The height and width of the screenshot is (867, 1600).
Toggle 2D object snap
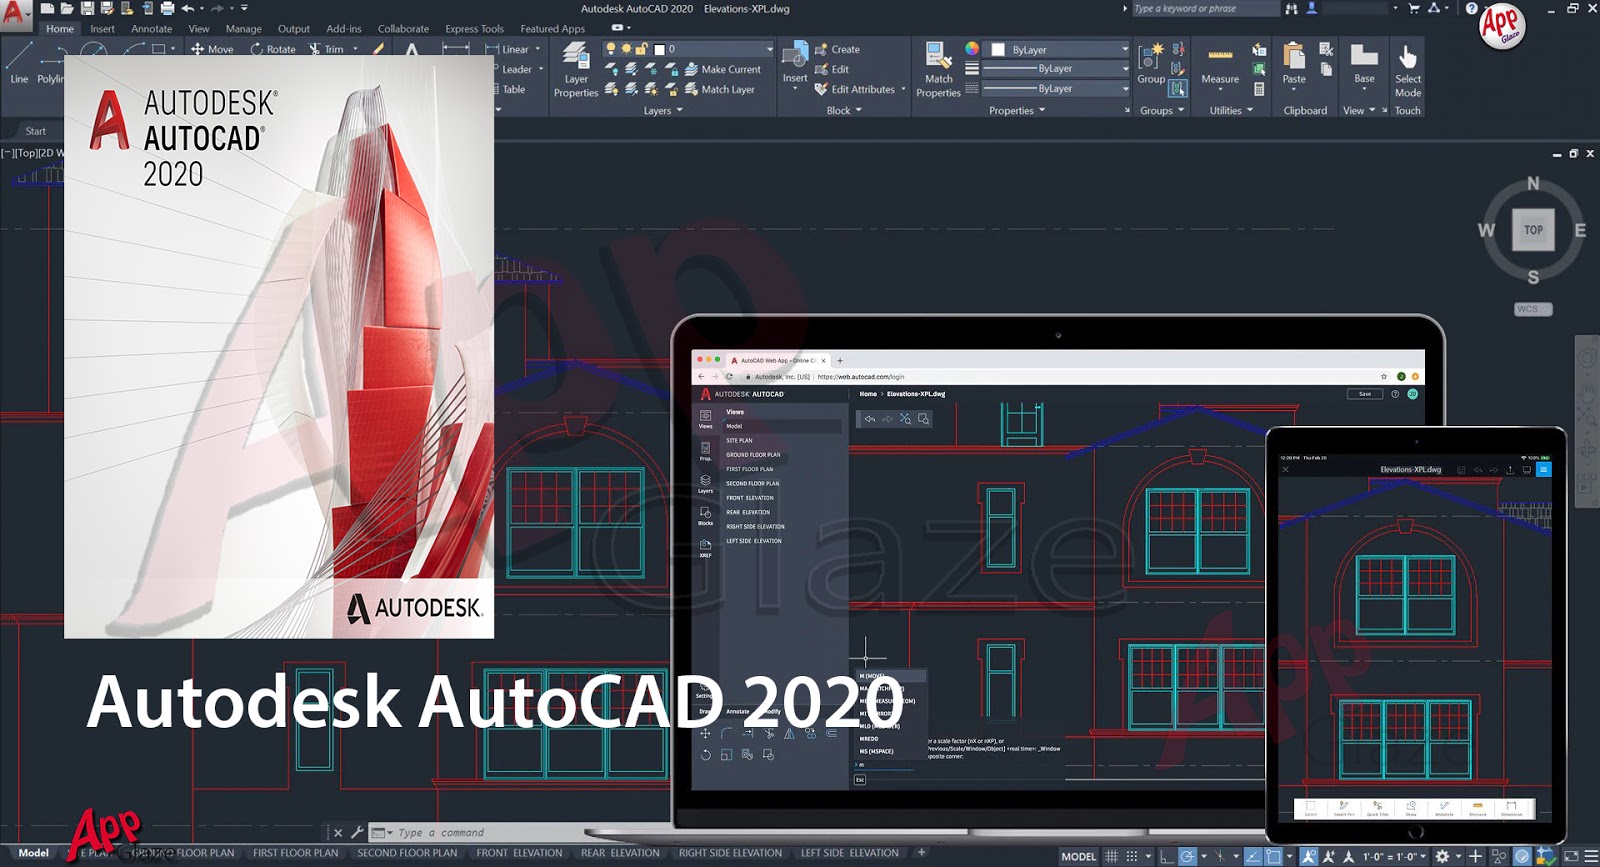(1273, 856)
